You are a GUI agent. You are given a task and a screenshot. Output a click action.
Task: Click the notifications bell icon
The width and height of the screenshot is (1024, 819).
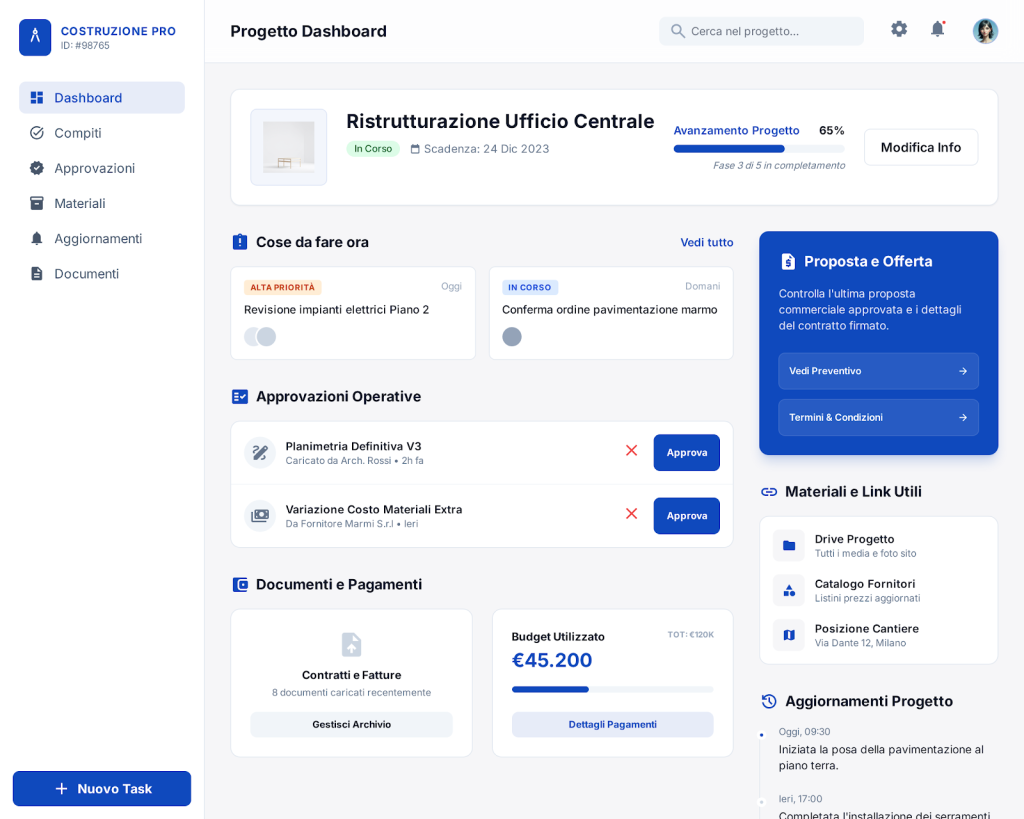pyautogui.click(x=937, y=29)
